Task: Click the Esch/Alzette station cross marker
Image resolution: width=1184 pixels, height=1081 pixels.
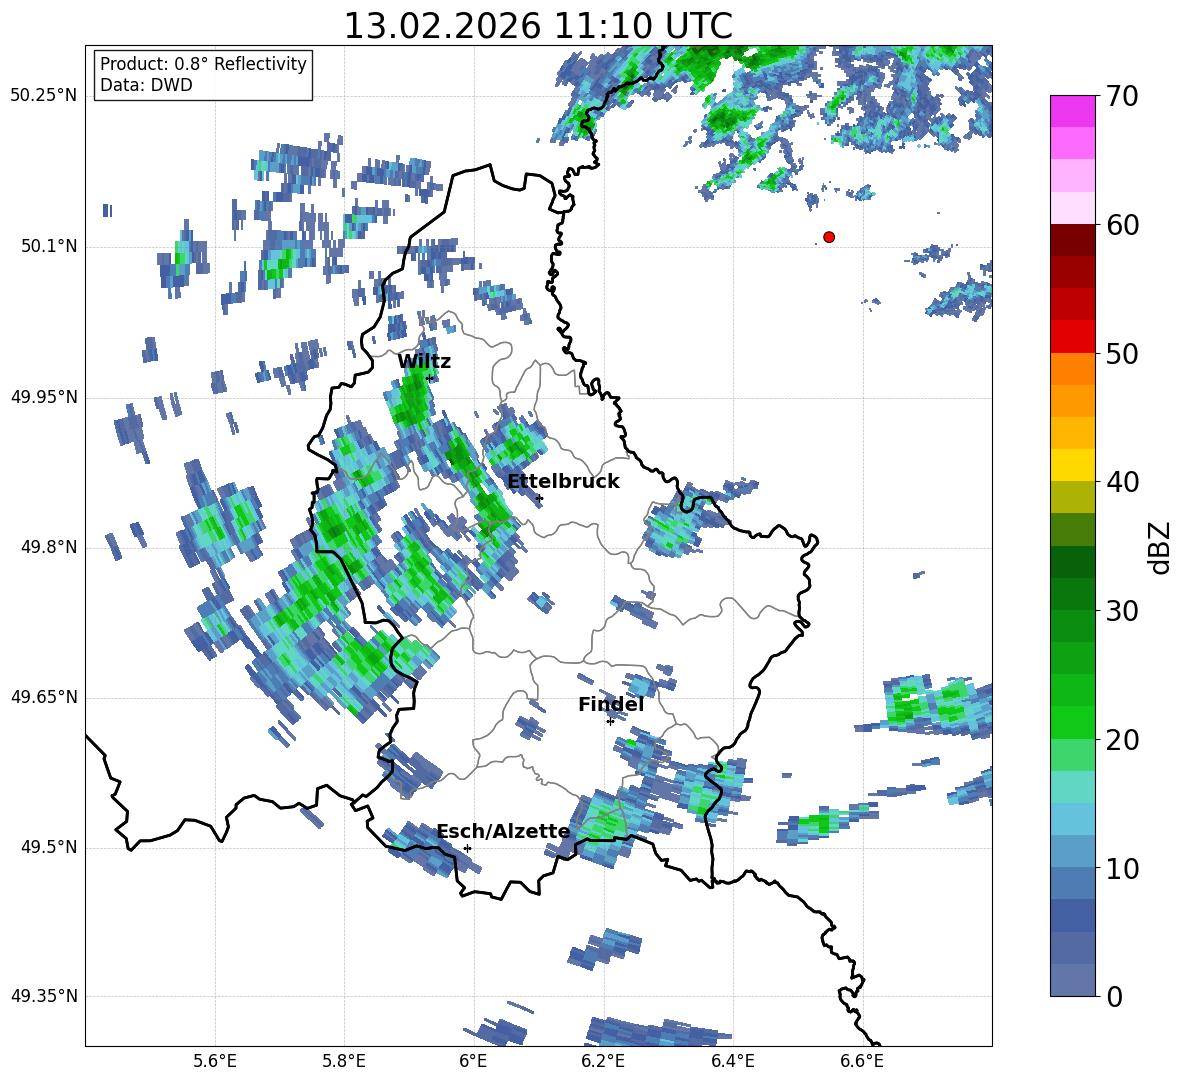Action: pos(467,848)
